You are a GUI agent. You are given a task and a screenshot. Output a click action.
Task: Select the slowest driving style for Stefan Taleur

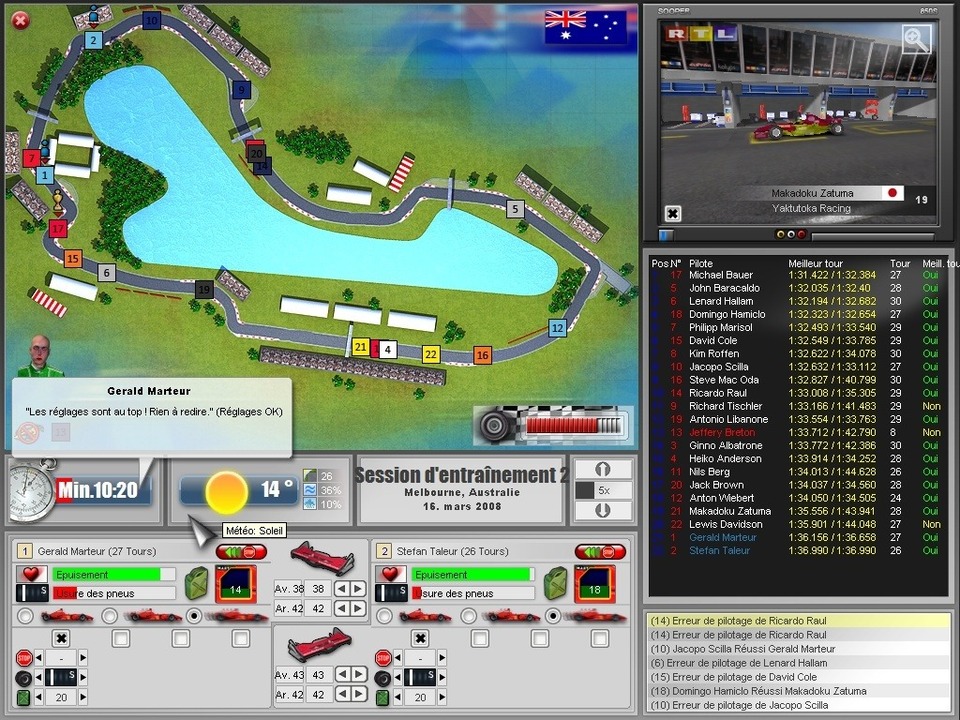click(x=384, y=615)
